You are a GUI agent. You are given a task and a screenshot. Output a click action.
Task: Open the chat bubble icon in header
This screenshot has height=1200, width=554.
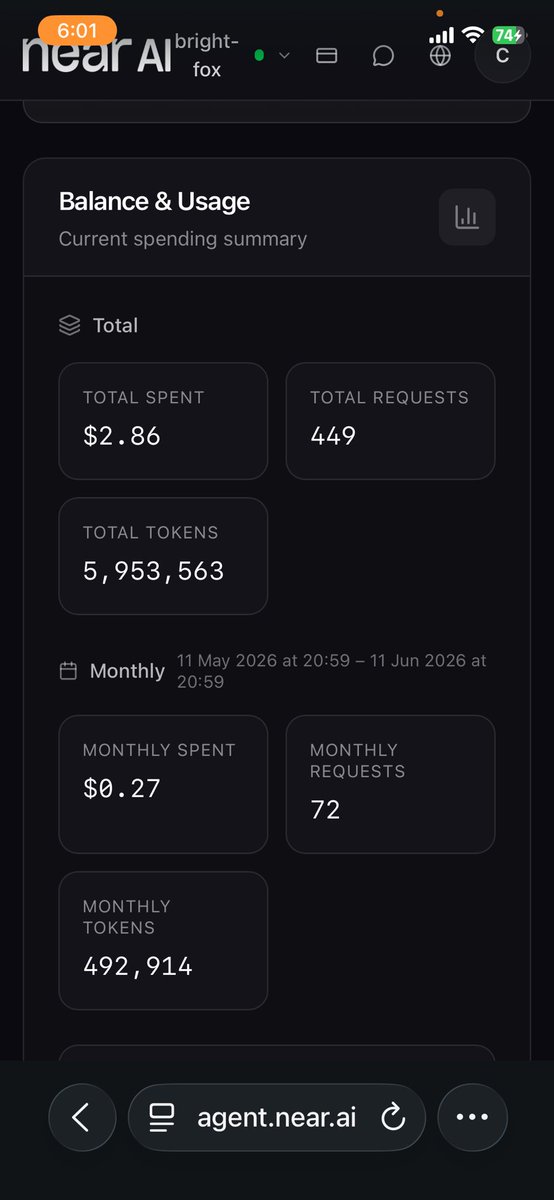click(x=383, y=56)
